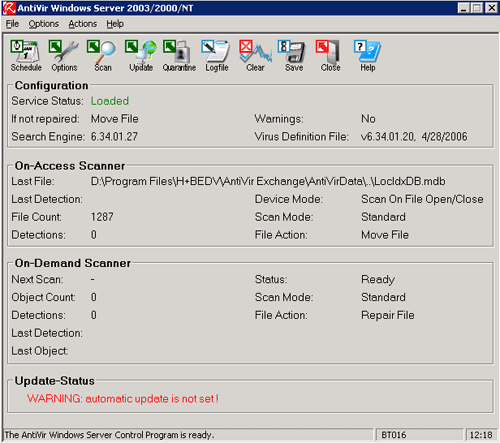Image resolution: width=500 pixels, height=443 pixels.
Task: Click the Last File path LocIdxDB.mdb
Action: coord(268,181)
